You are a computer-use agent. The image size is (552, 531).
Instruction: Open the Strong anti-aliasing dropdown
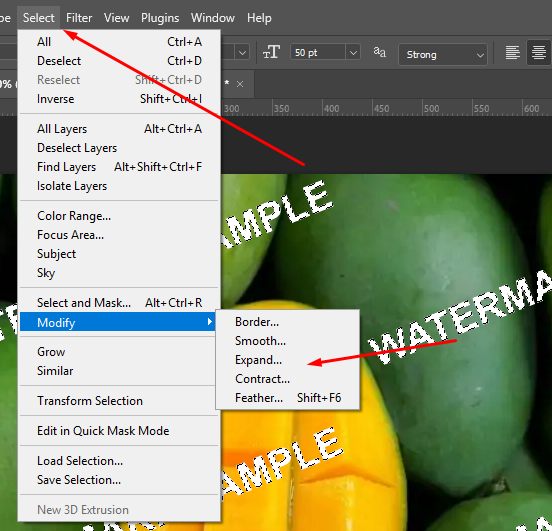tap(443, 55)
